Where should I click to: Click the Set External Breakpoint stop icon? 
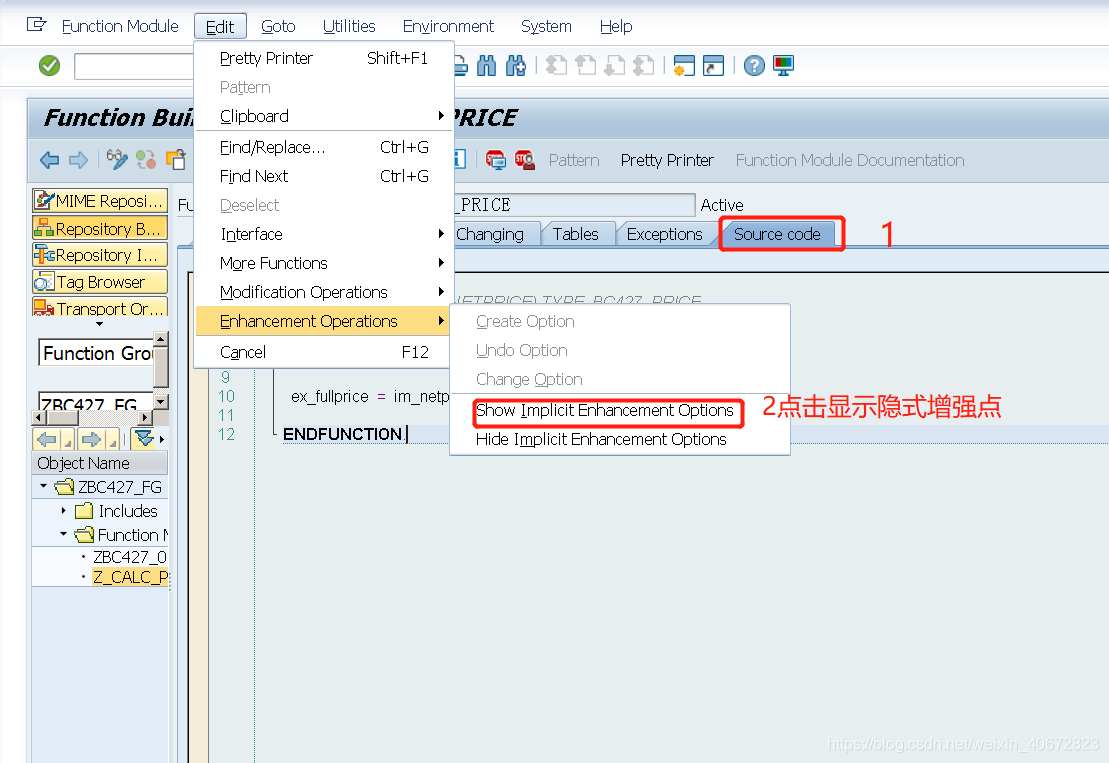525,160
